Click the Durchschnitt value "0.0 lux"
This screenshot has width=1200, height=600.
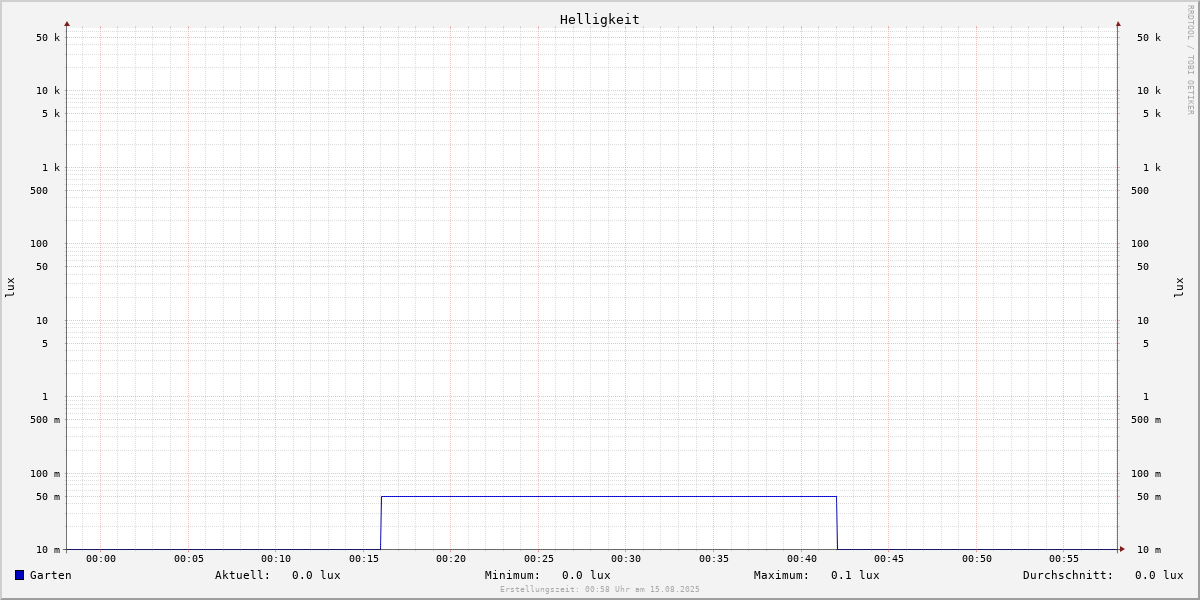point(1159,575)
